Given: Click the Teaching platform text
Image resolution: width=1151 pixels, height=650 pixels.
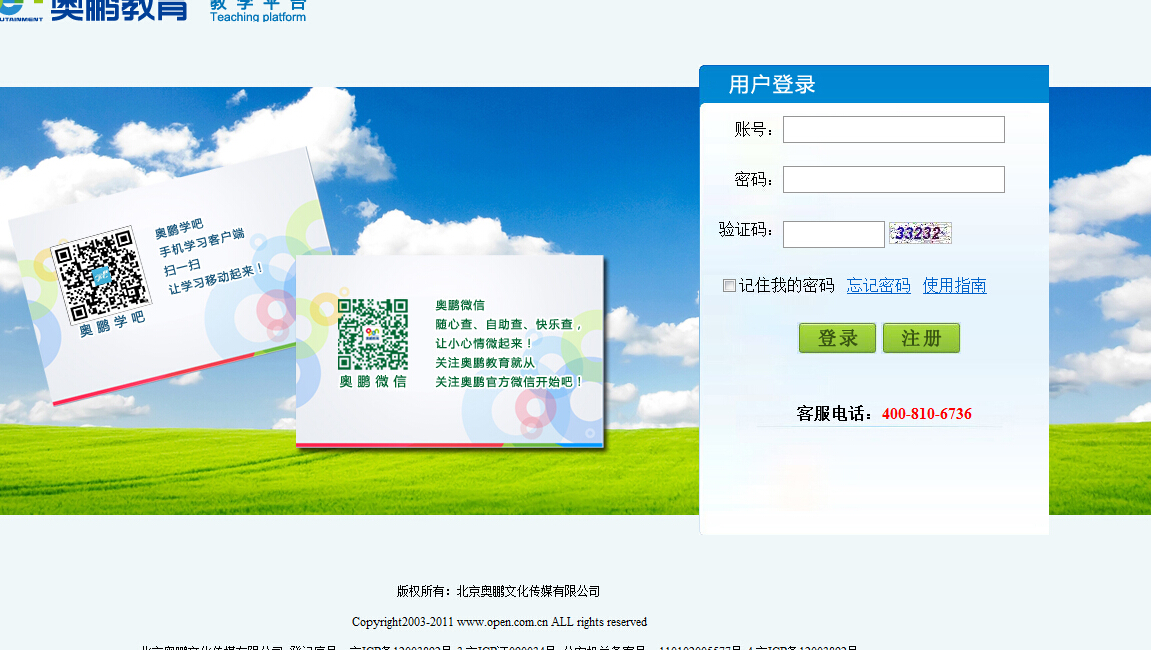Looking at the screenshot, I should 258,17.
